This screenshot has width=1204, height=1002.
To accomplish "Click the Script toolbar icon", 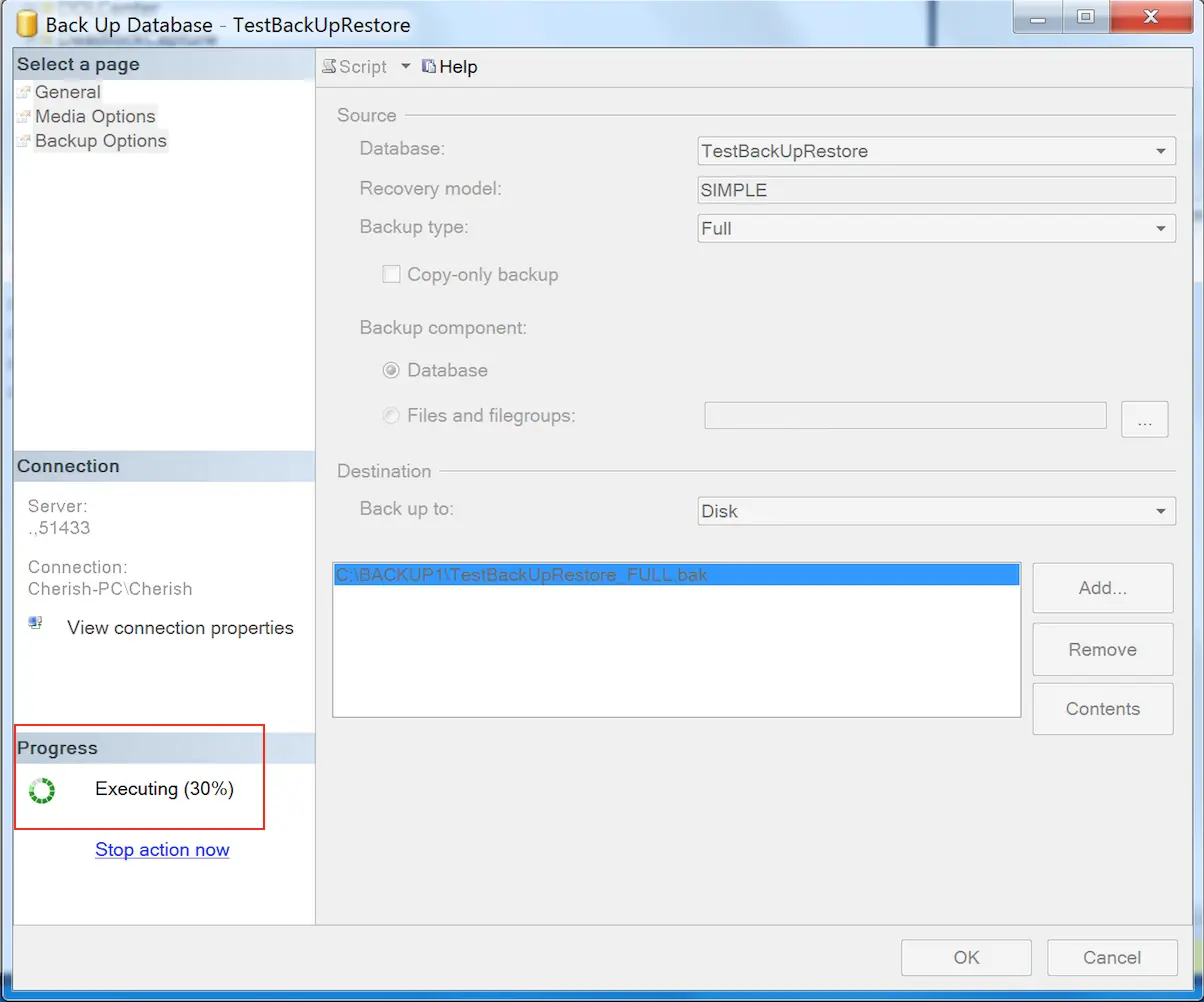I will (x=330, y=67).
